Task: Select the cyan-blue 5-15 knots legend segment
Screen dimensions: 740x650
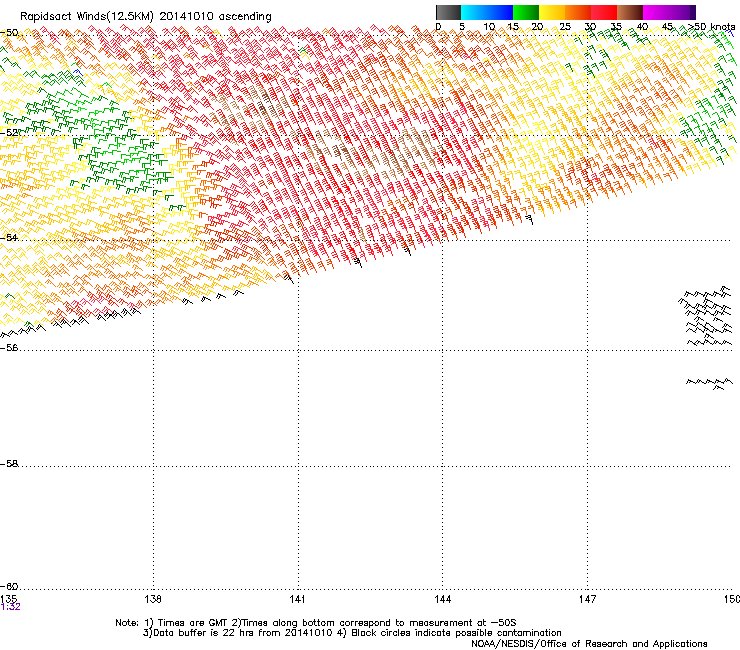Action: 487,12
